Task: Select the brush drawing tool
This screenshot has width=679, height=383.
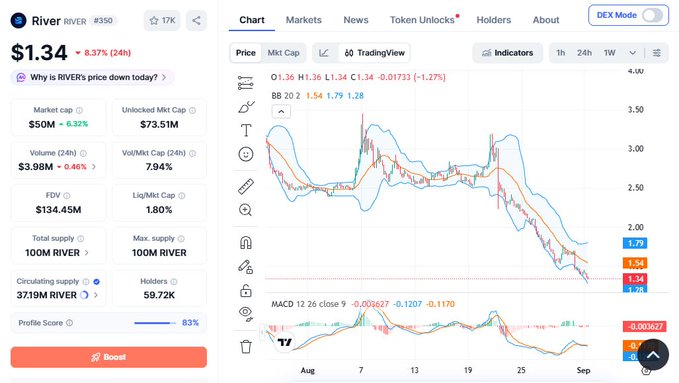Action: click(x=246, y=107)
